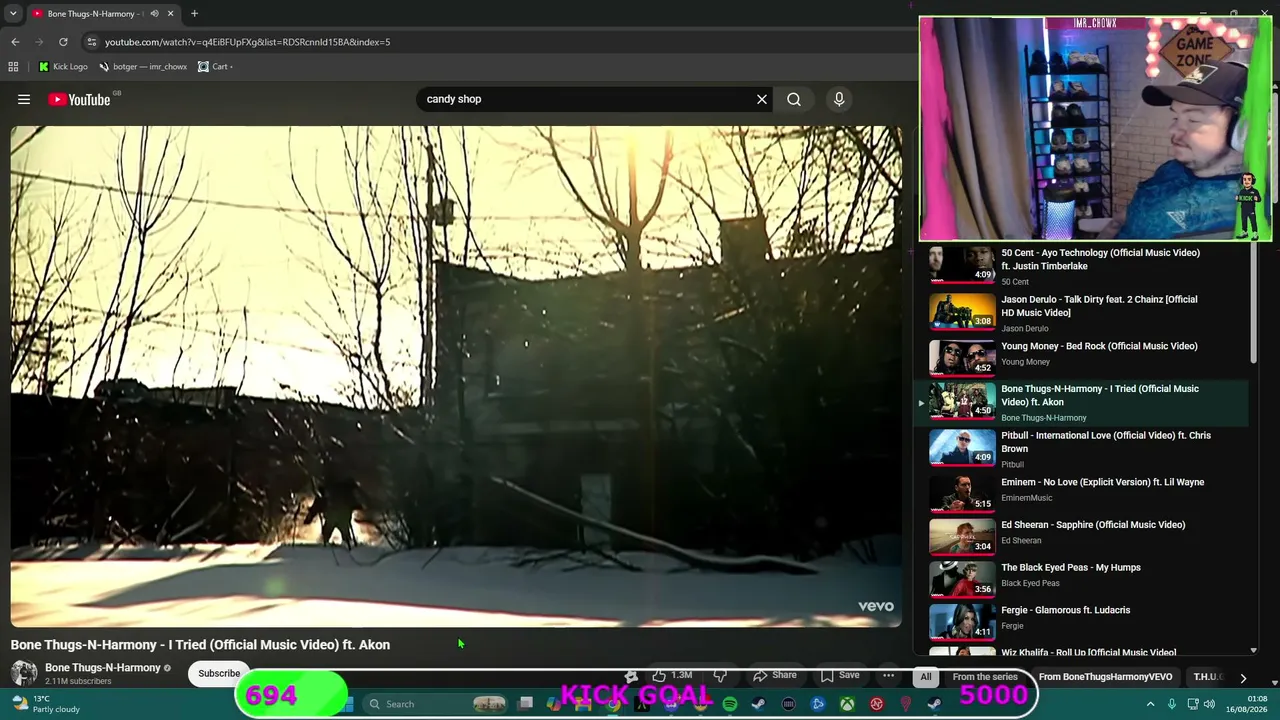The height and width of the screenshot is (720, 1280).
Task: Open a new browser tab
Action: tap(194, 13)
